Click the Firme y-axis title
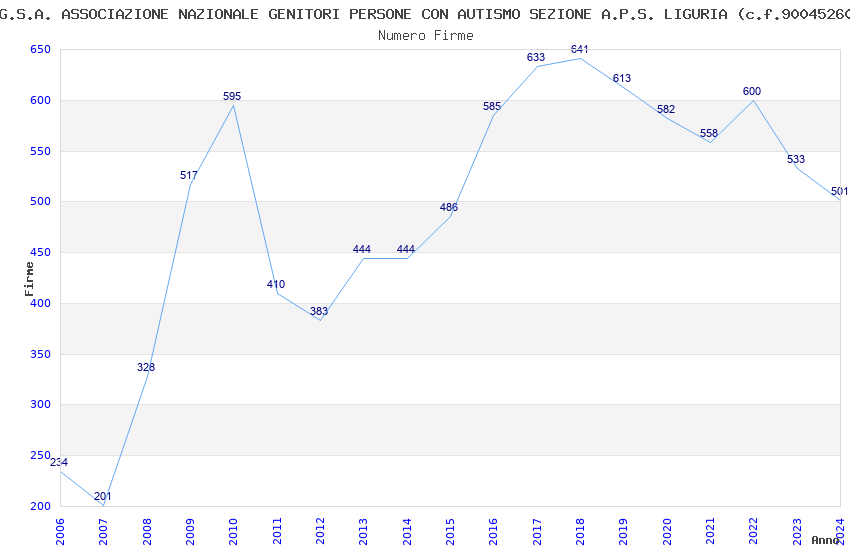Image resolution: width=850 pixels, height=550 pixels. (29, 279)
